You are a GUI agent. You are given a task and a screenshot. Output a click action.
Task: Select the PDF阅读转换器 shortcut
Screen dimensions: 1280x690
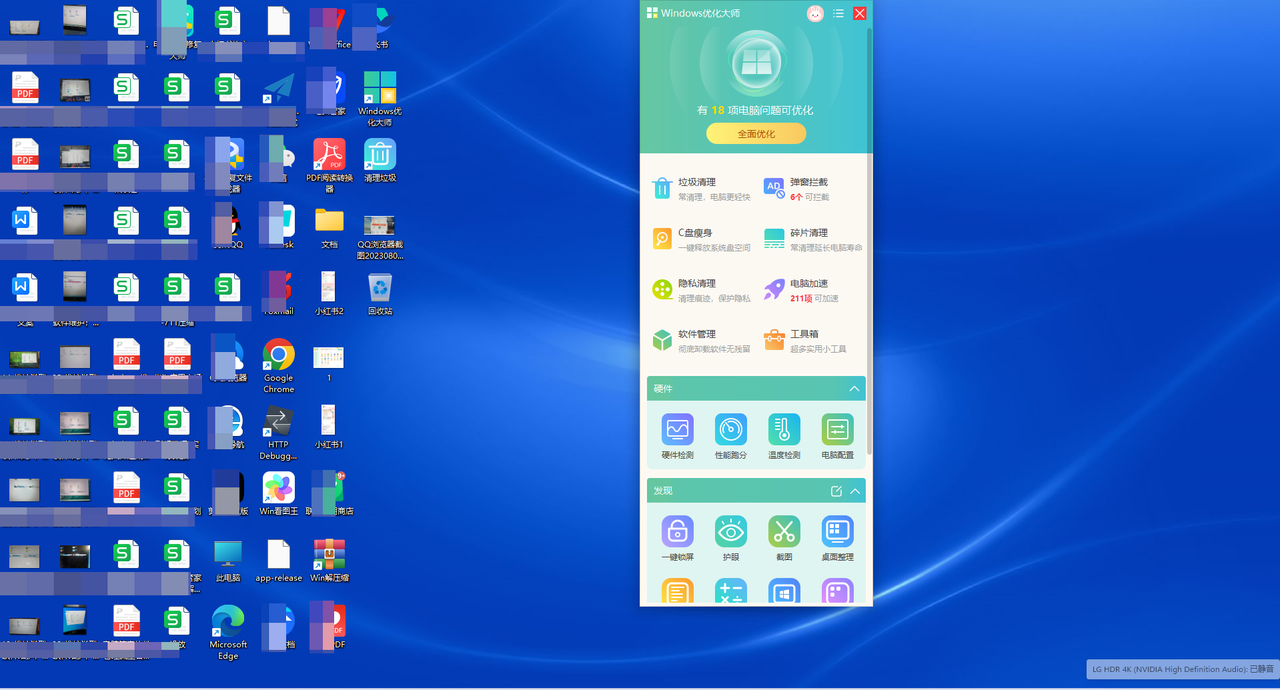[x=329, y=165]
